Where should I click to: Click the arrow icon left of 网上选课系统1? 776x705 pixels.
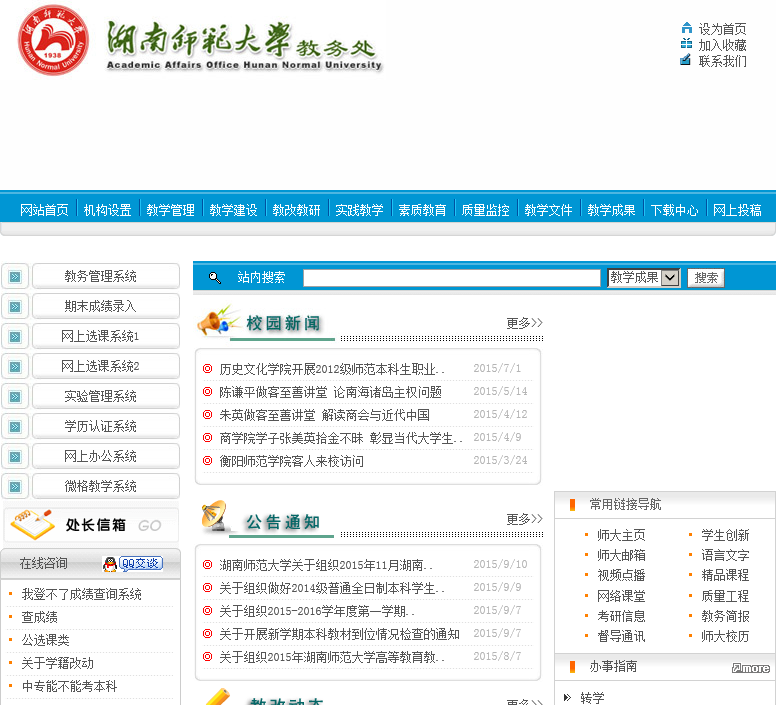point(15,337)
